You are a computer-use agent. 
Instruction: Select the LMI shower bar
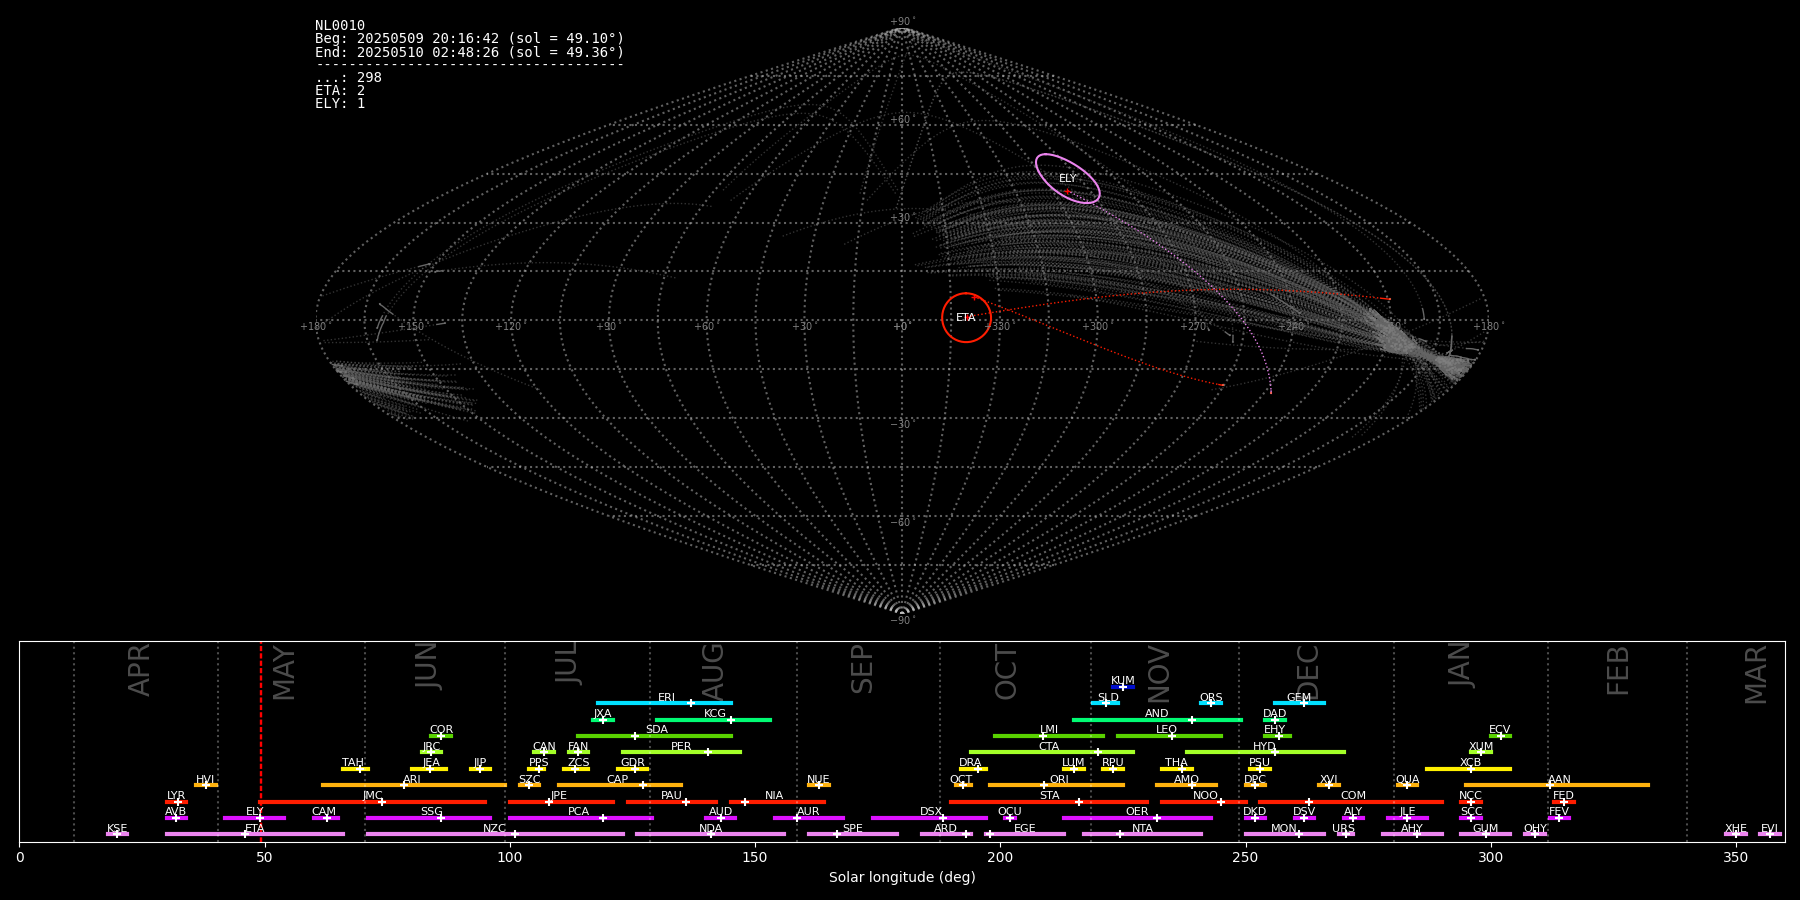pyautogui.click(x=1049, y=736)
